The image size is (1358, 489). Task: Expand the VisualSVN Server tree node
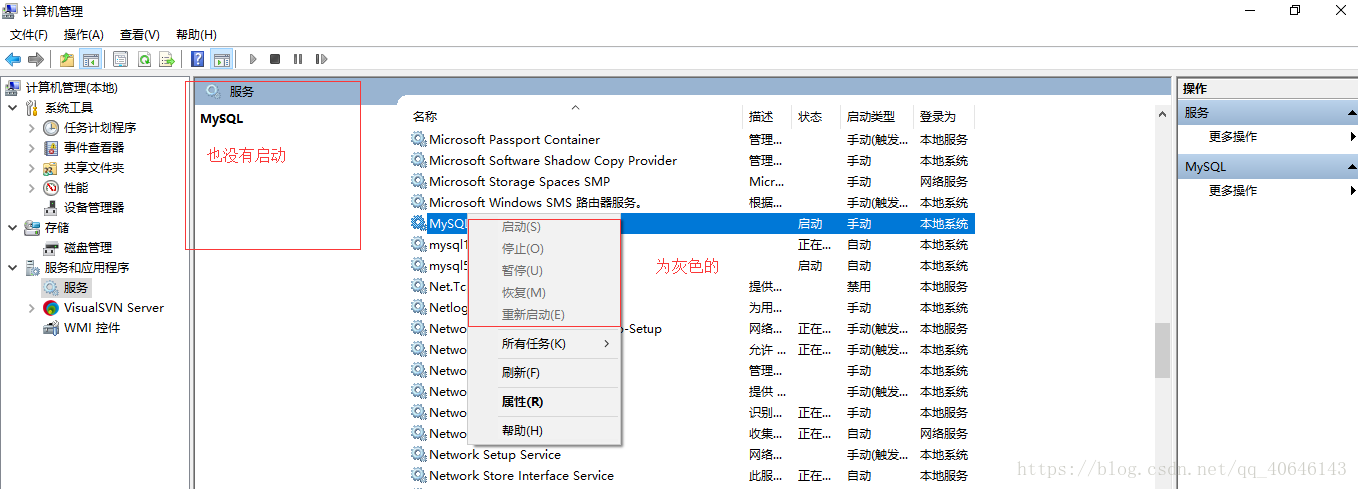(32, 308)
